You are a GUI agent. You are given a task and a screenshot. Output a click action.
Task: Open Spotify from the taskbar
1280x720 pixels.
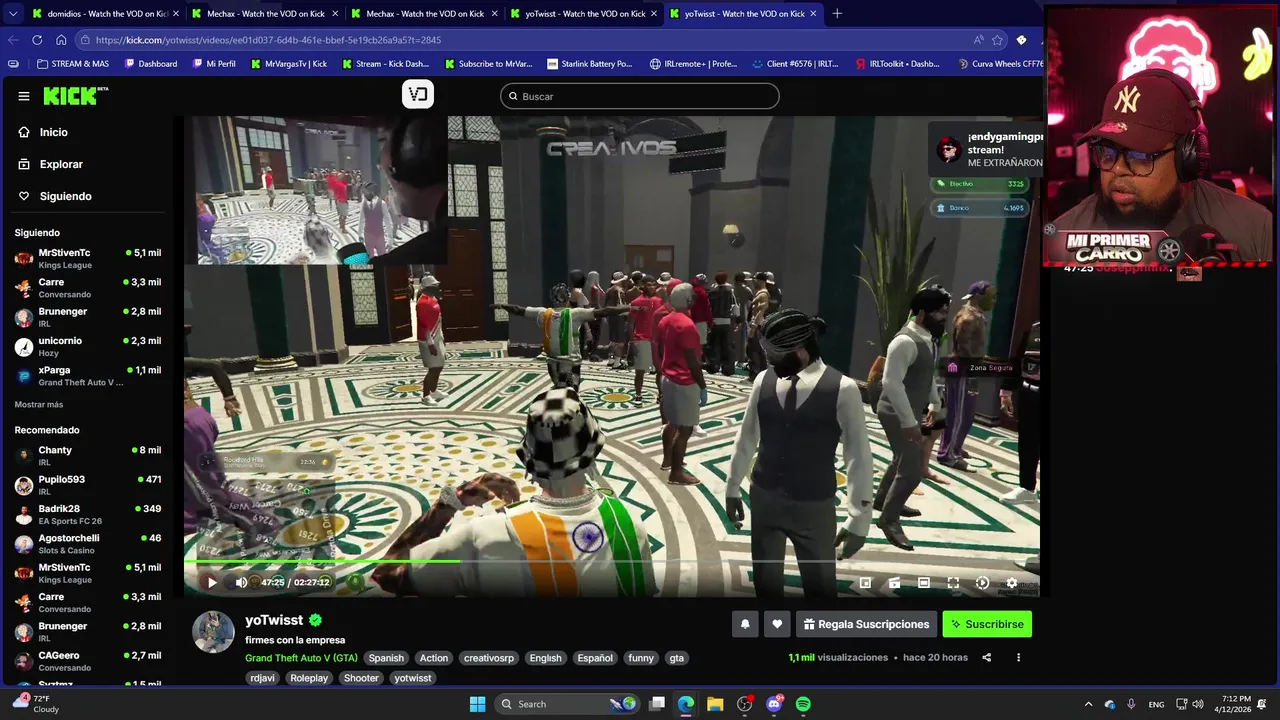[x=803, y=704]
